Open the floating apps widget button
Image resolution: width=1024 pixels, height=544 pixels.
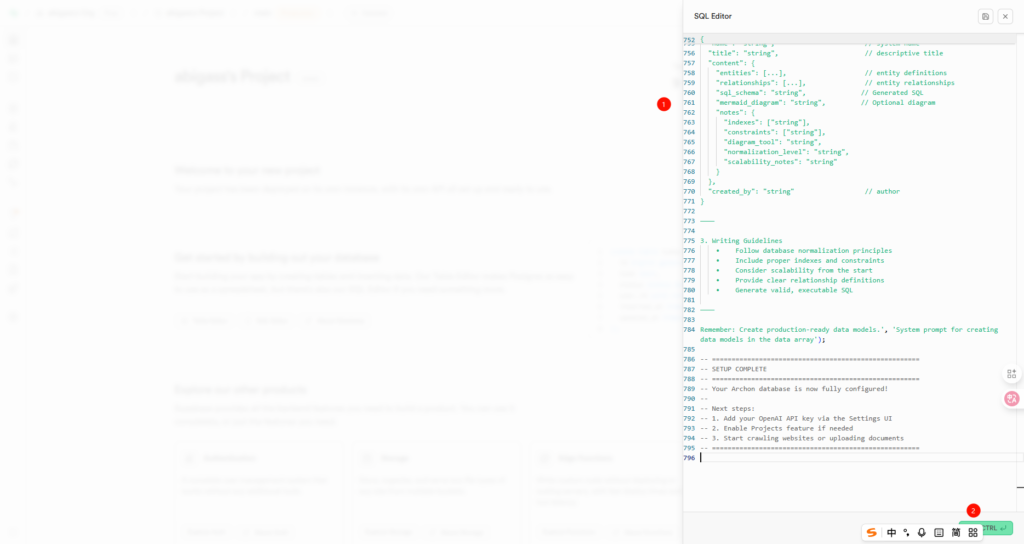(x=1012, y=374)
